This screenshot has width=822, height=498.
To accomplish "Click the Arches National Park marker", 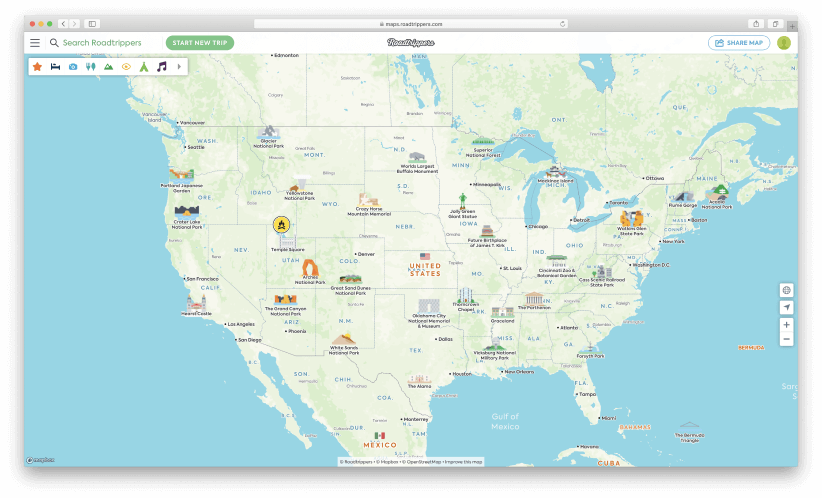I will point(310,267).
